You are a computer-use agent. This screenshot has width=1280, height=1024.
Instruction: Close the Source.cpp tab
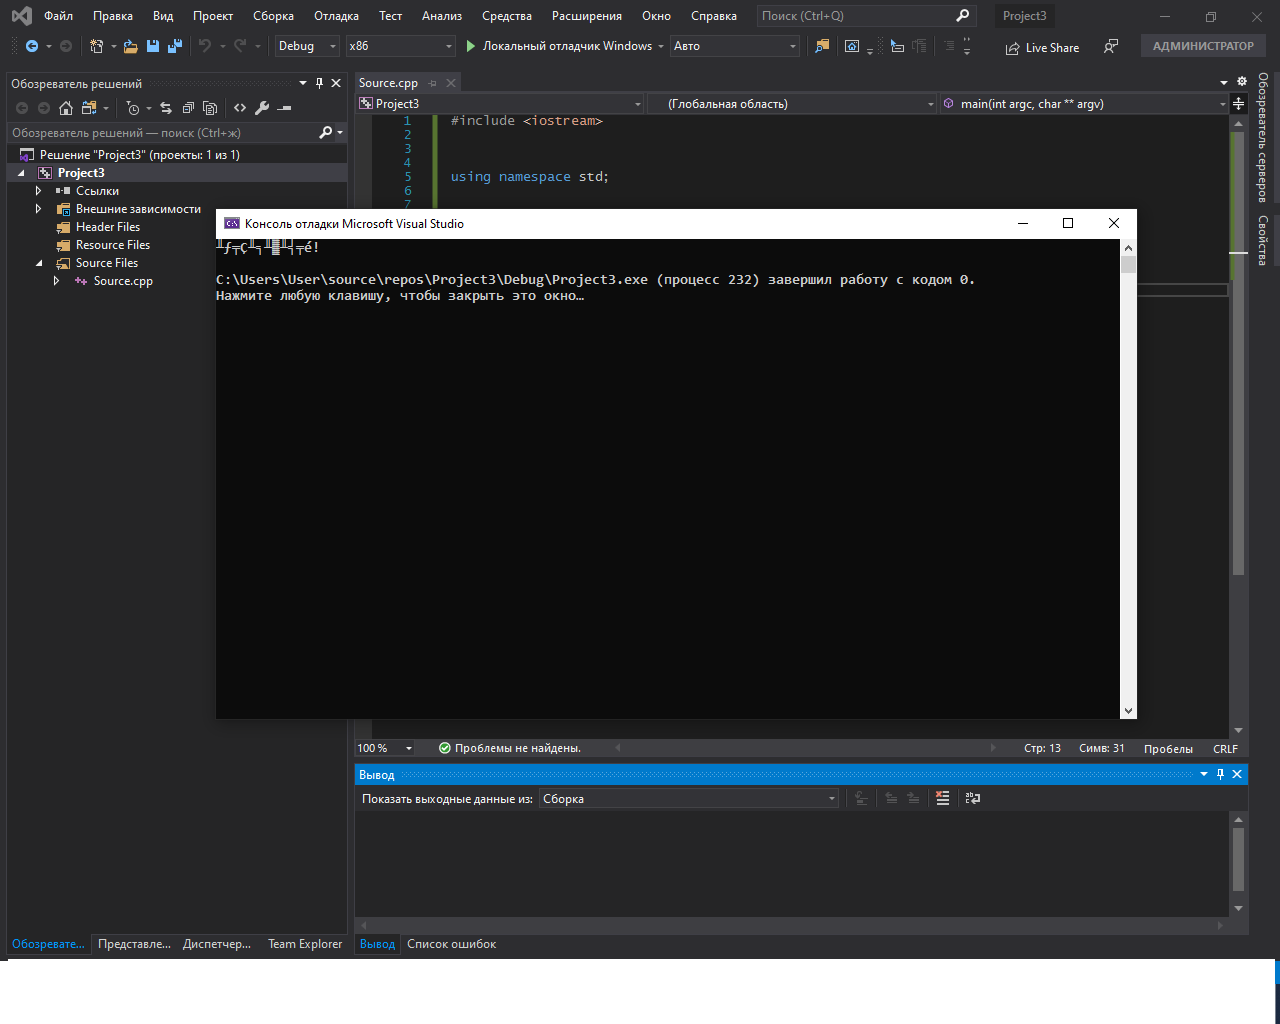pos(451,83)
